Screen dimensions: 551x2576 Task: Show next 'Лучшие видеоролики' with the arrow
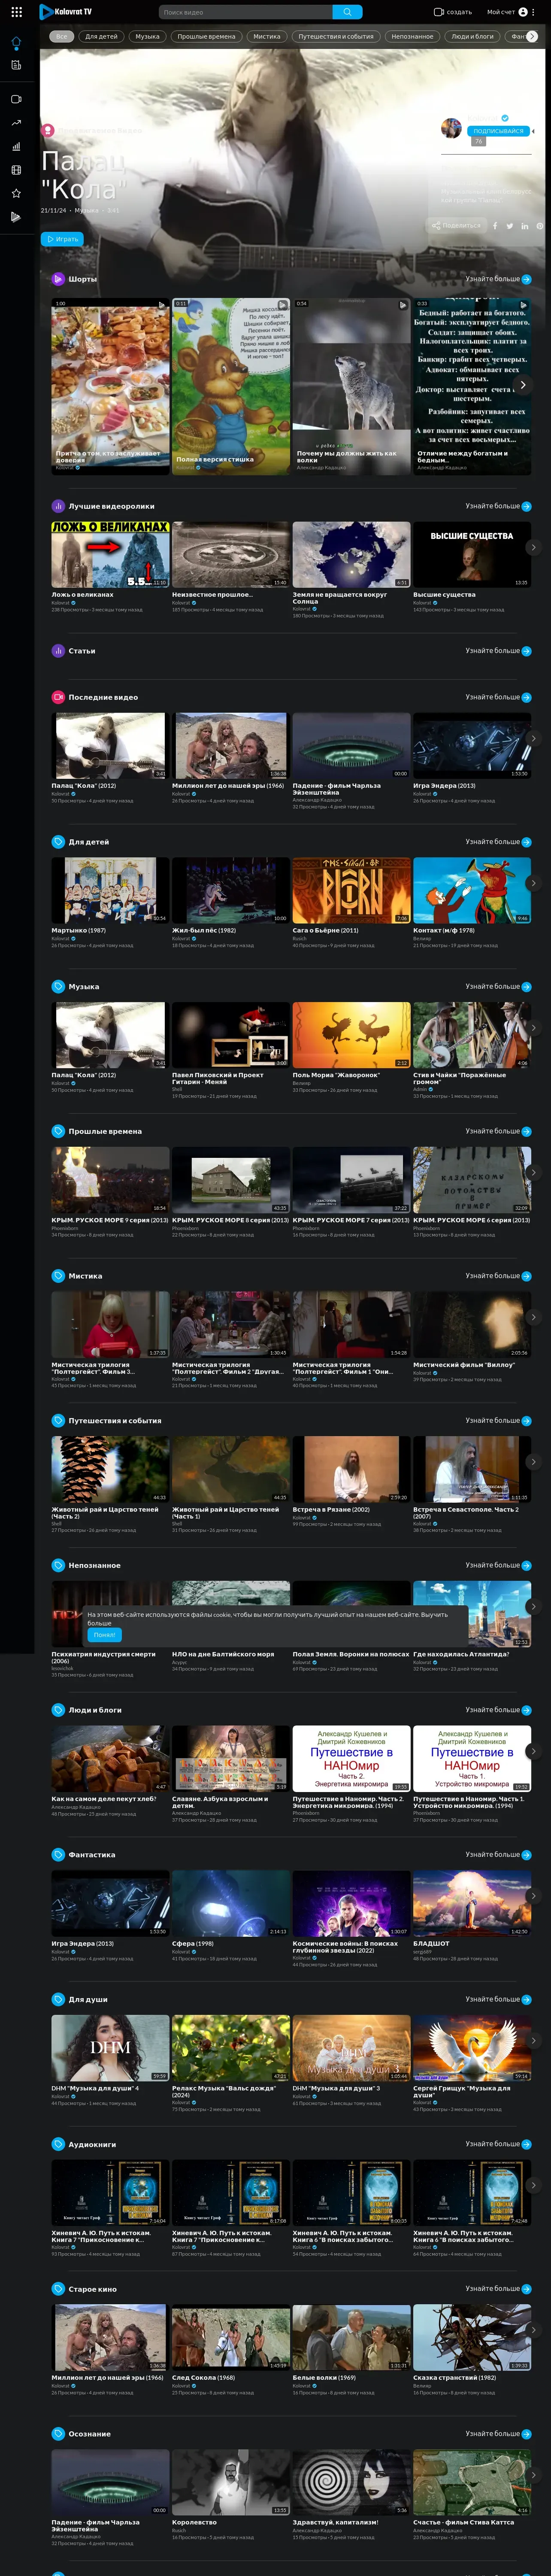pyautogui.click(x=533, y=547)
